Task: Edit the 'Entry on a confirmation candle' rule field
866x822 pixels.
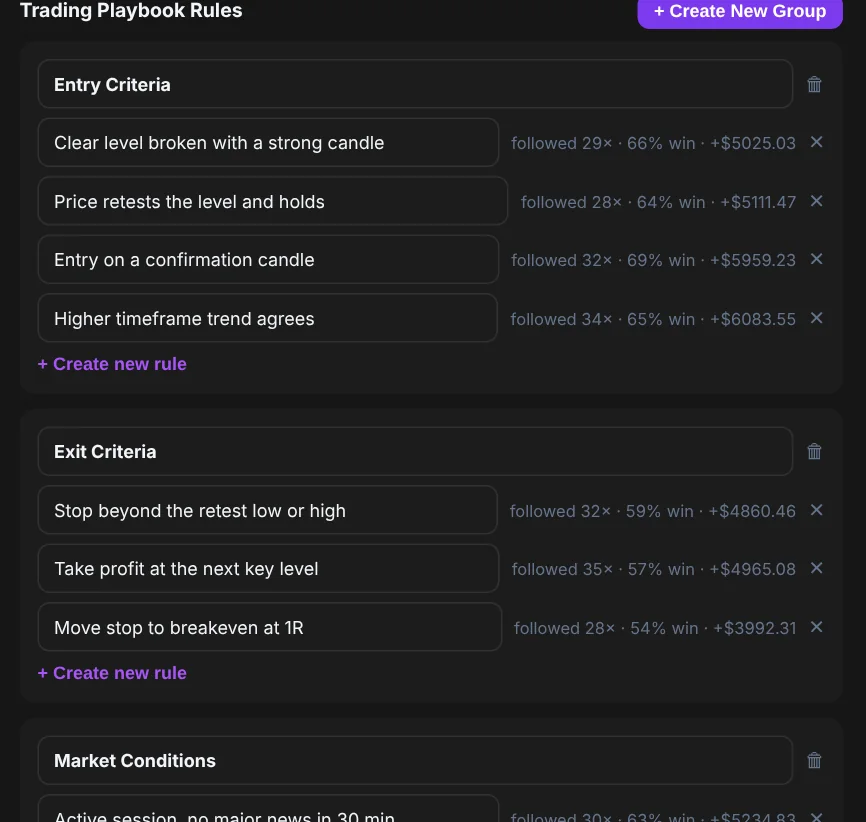Action: (x=268, y=260)
